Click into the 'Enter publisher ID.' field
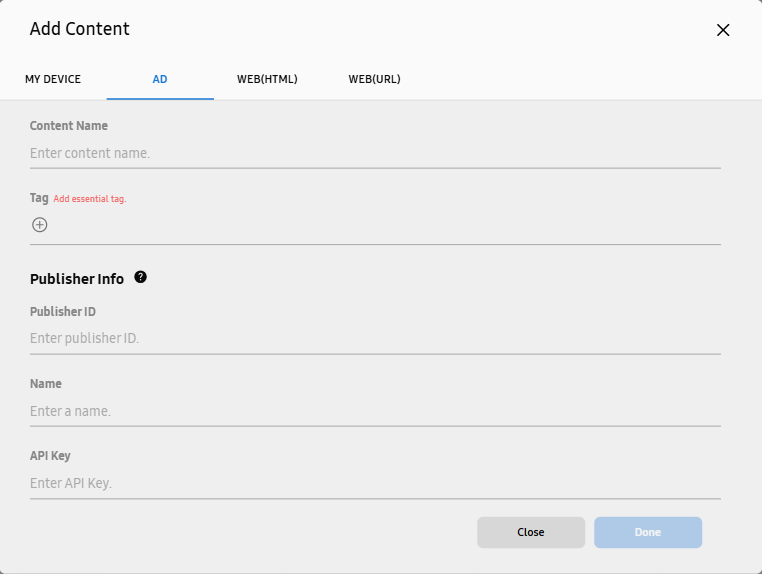 375,338
